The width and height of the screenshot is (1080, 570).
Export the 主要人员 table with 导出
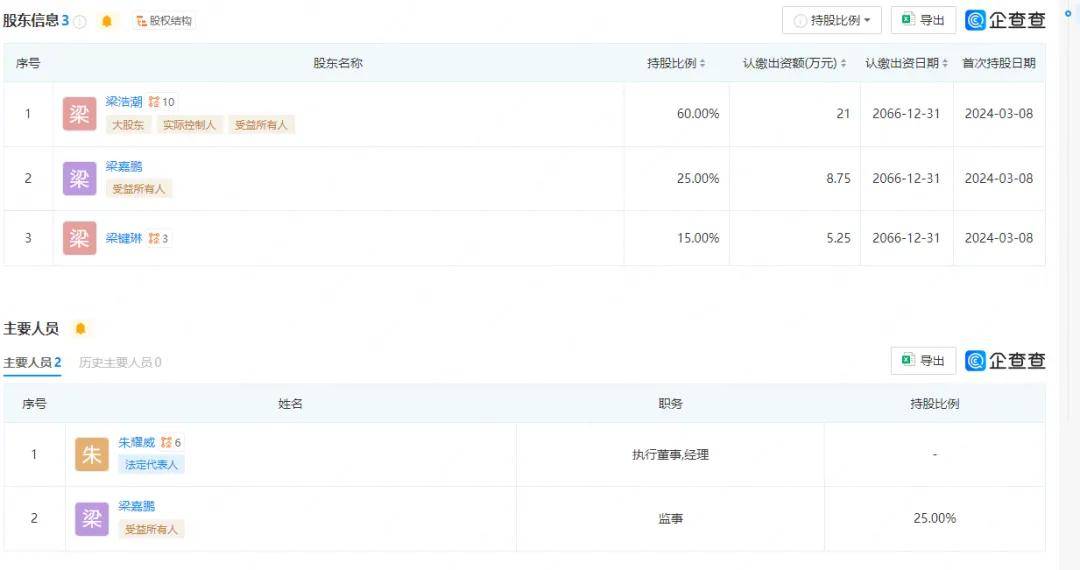click(x=923, y=361)
